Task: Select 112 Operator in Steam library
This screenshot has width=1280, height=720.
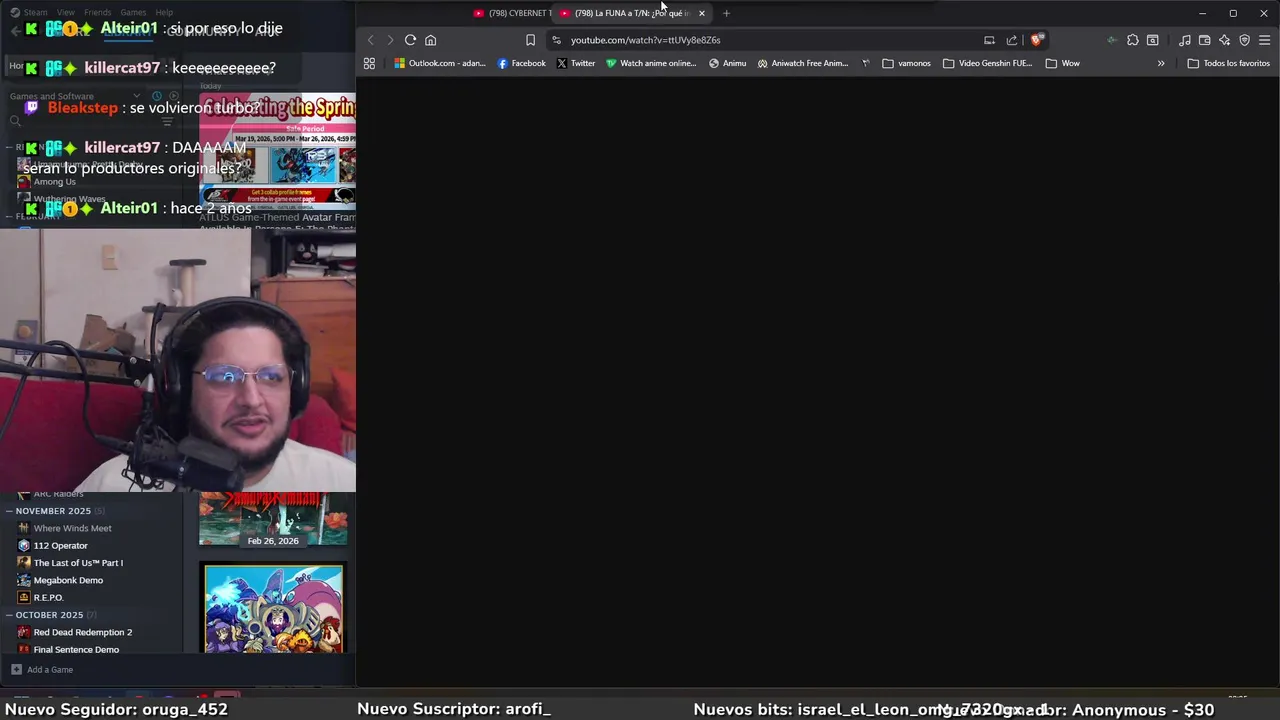Action: click(61, 546)
